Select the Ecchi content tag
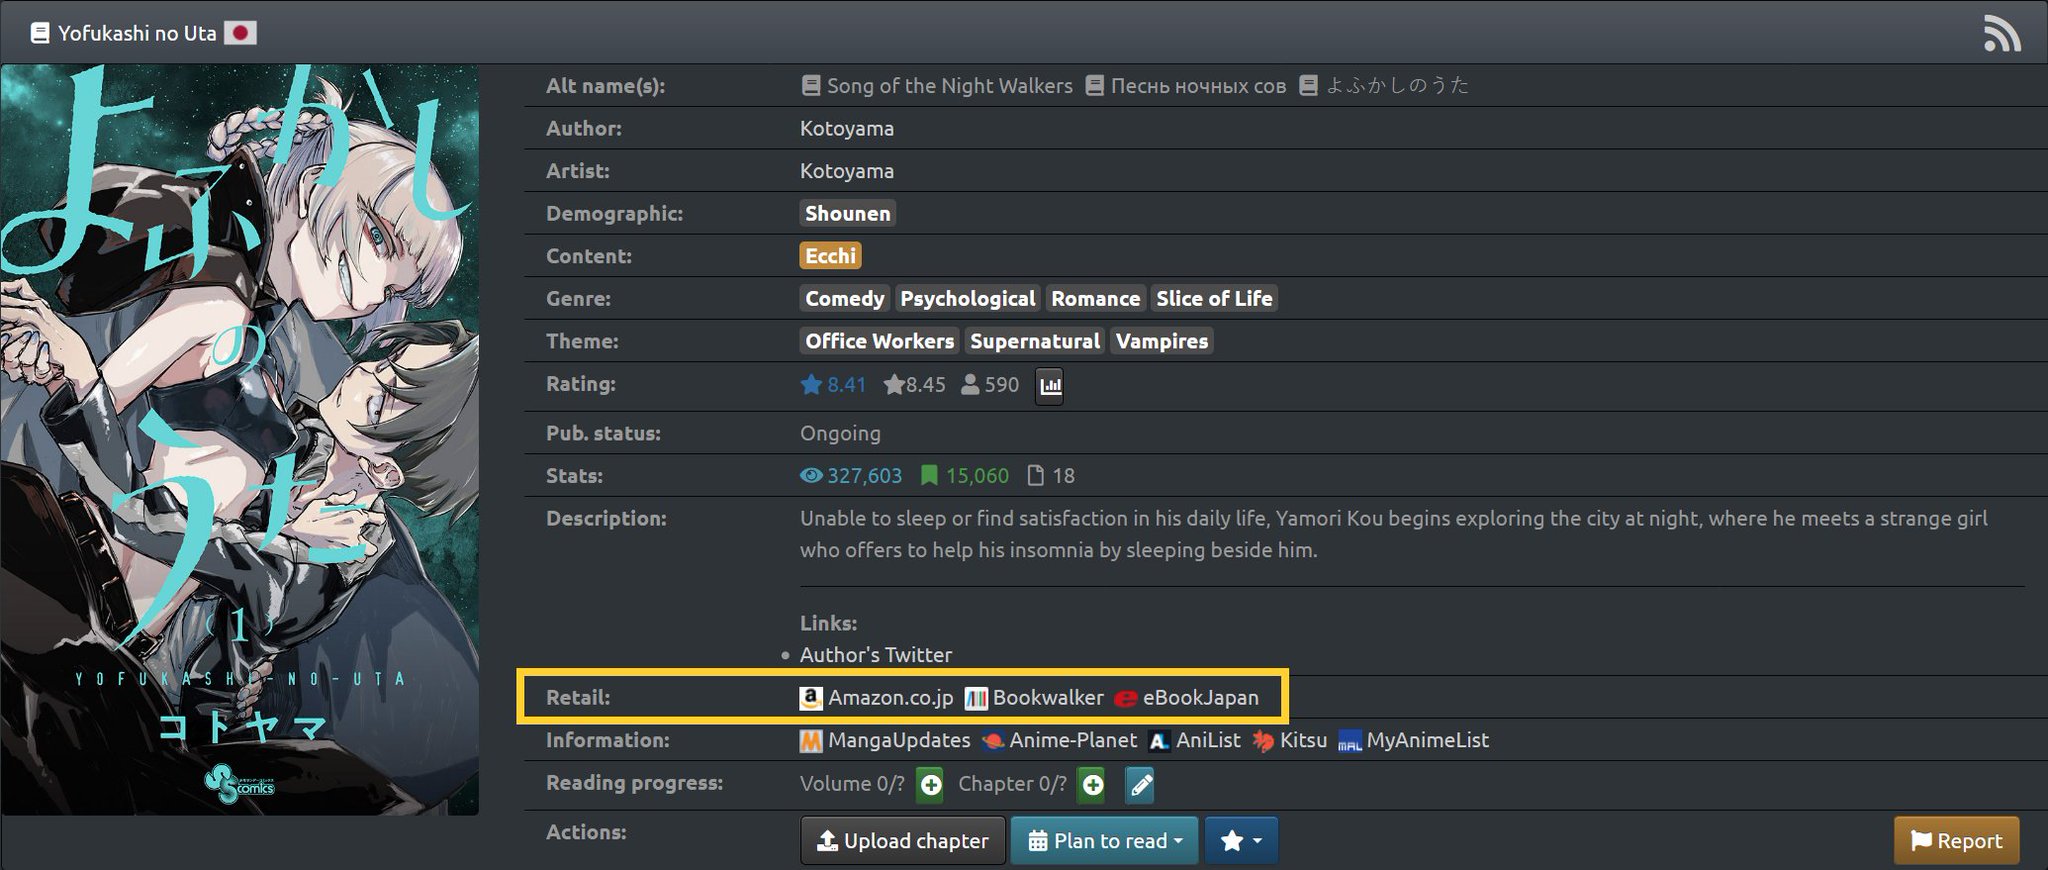Viewport: 2048px width, 870px height. (830, 256)
